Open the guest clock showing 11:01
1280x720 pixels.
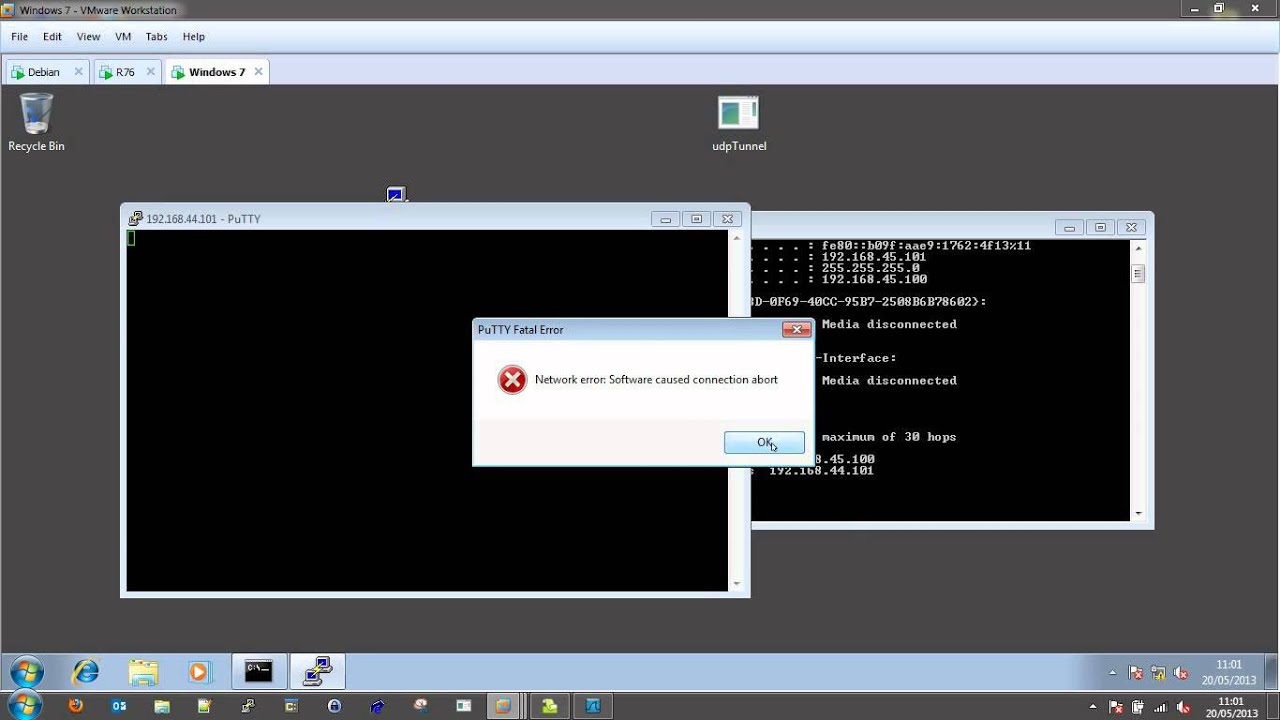[1229, 672]
